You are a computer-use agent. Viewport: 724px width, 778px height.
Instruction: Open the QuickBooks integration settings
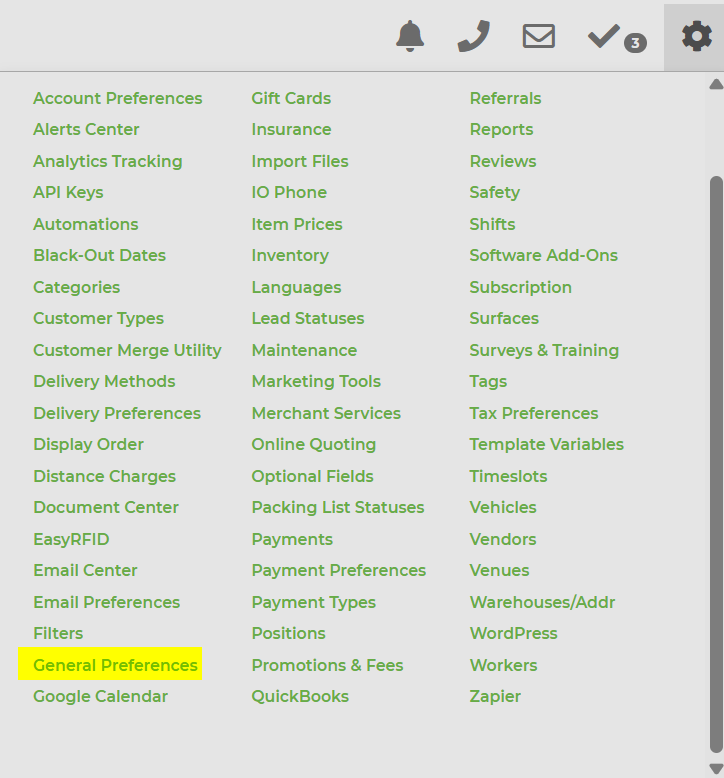pyautogui.click(x=300, y=696)
